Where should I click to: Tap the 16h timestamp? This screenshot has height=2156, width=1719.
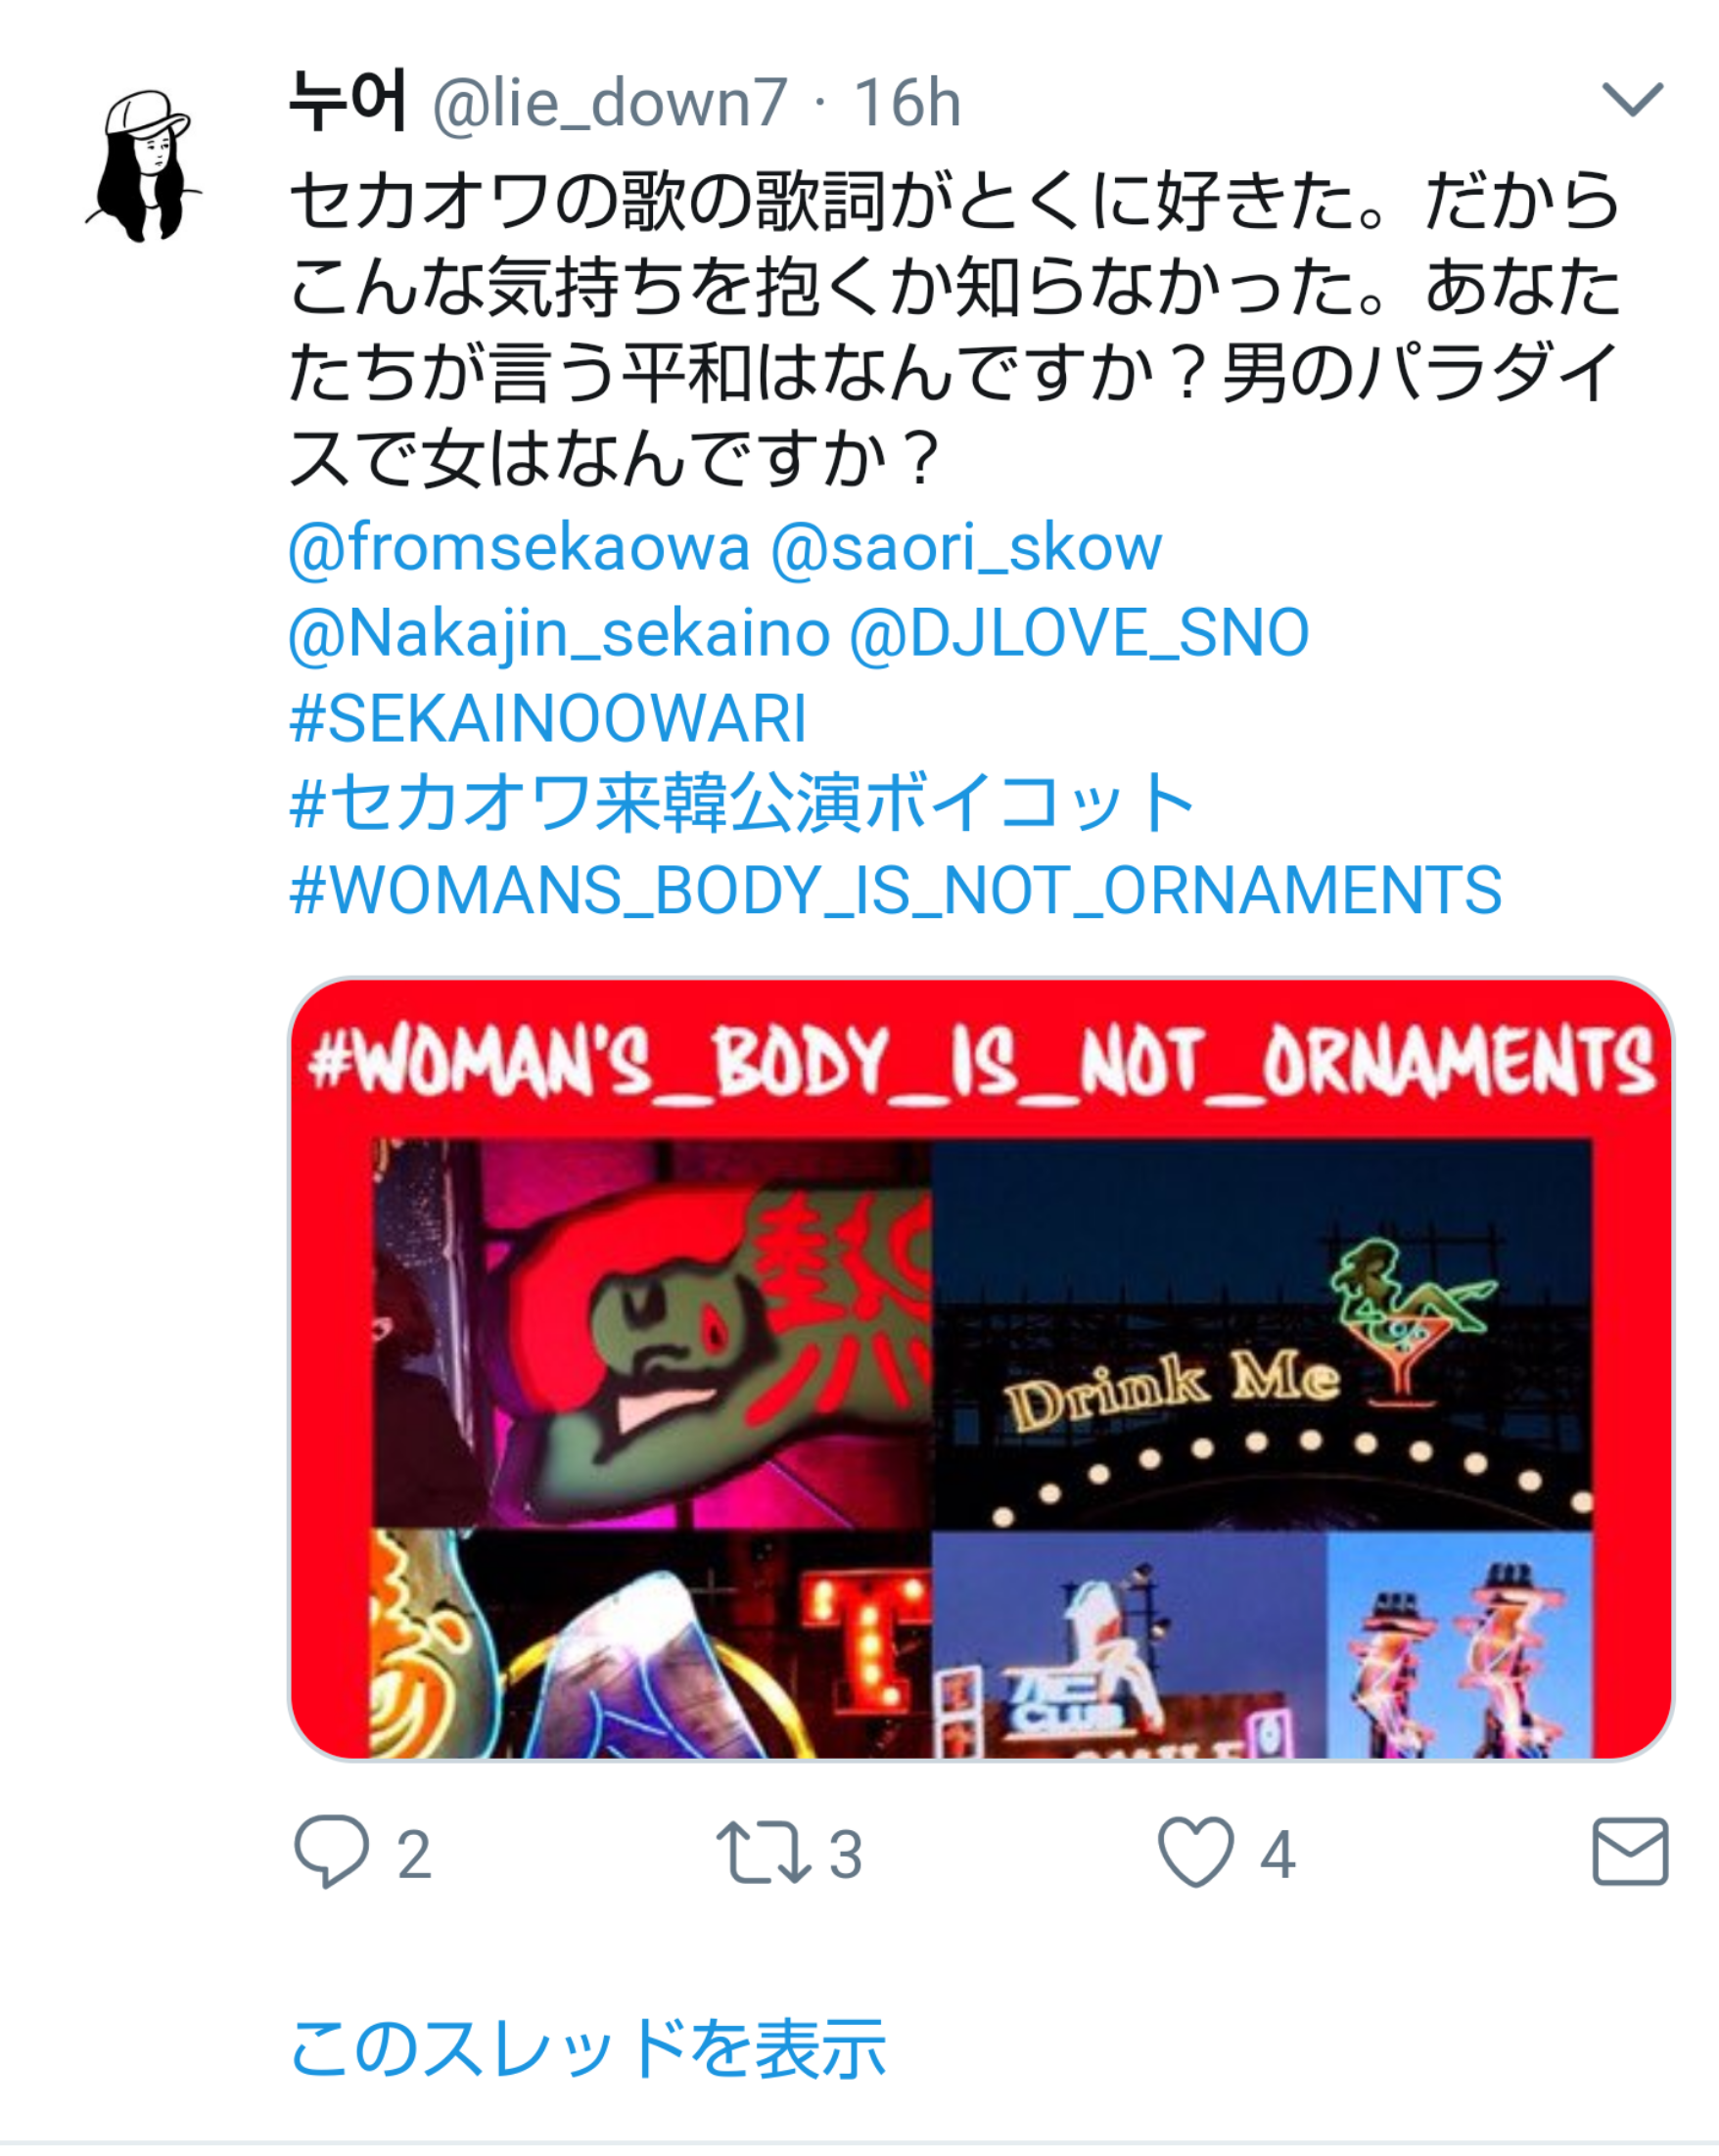907,102
